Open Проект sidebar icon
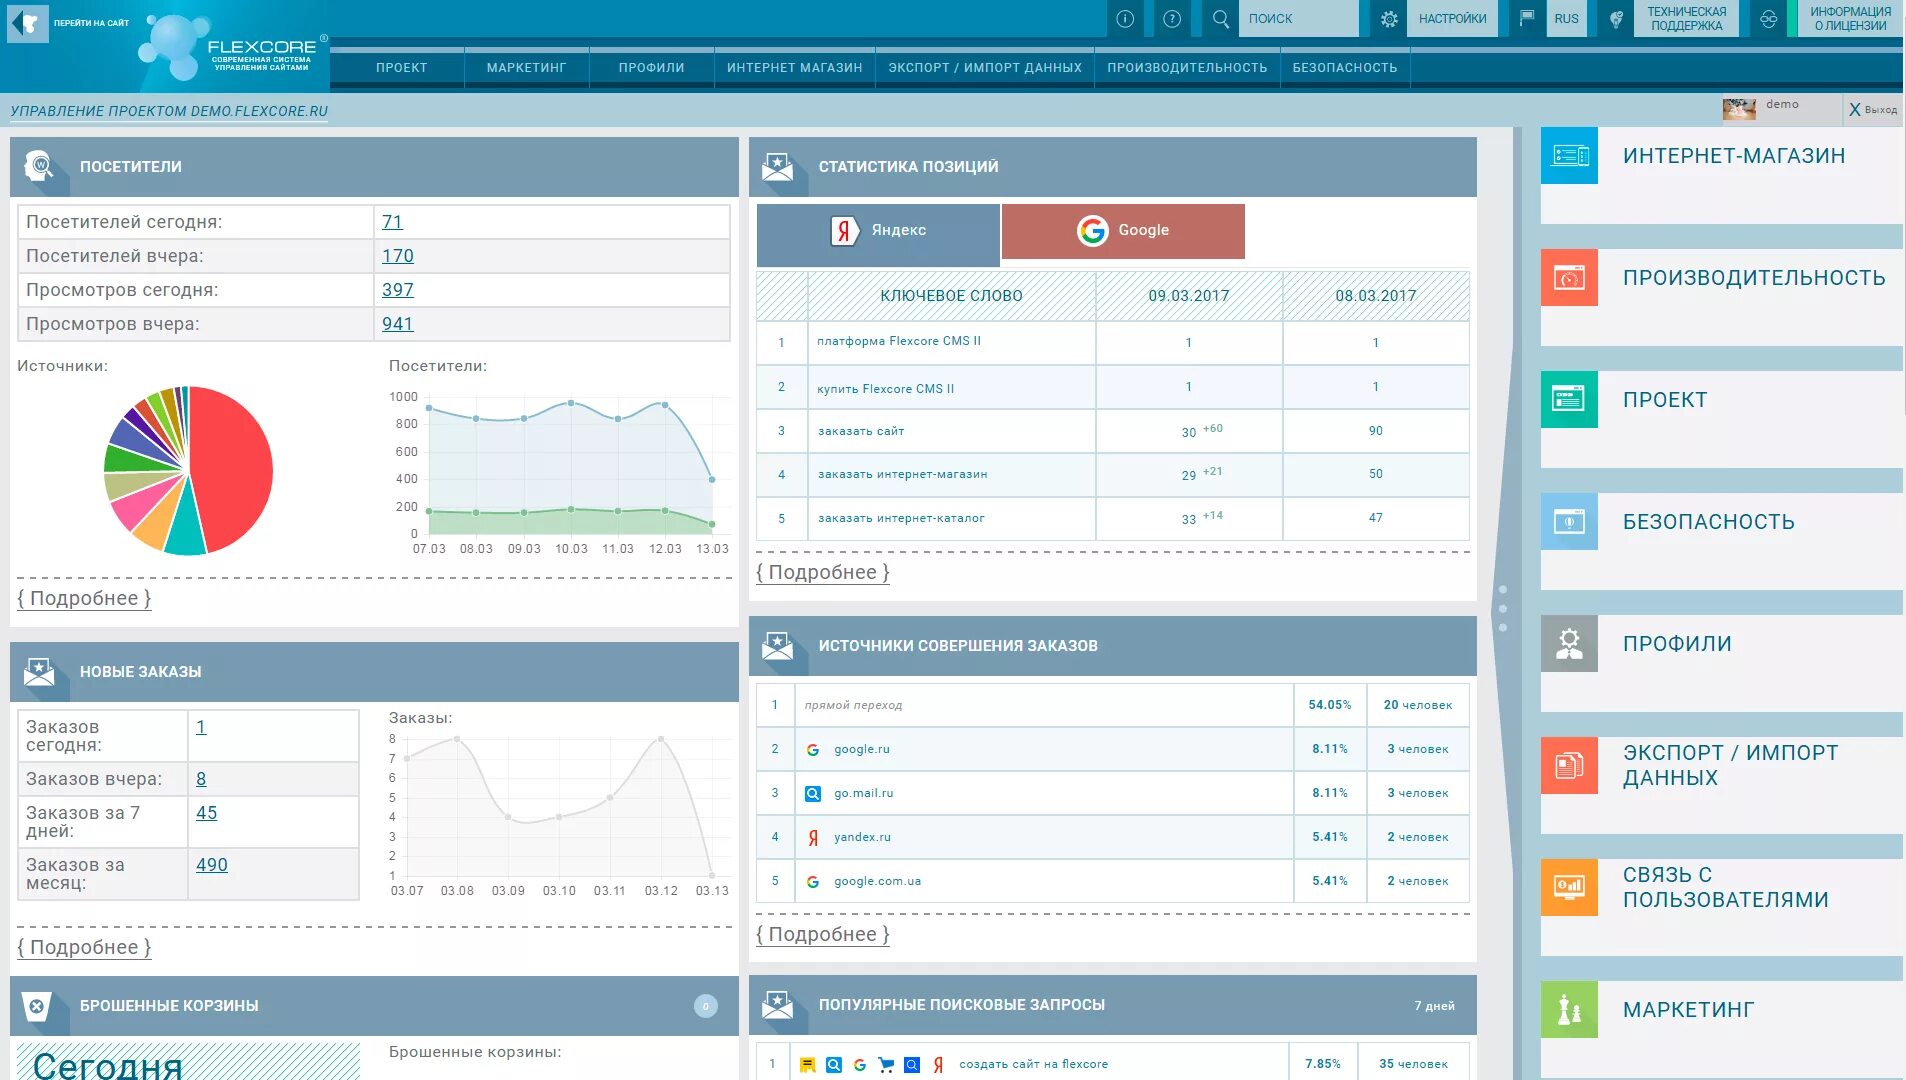 click(1569, 399)
